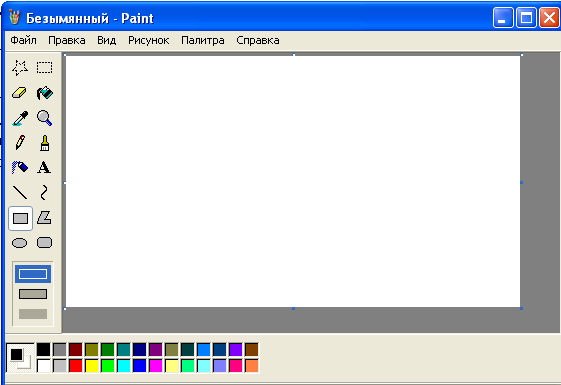
Task: Pick the bright yellow swatch
Action: click(x=92, y=366)
